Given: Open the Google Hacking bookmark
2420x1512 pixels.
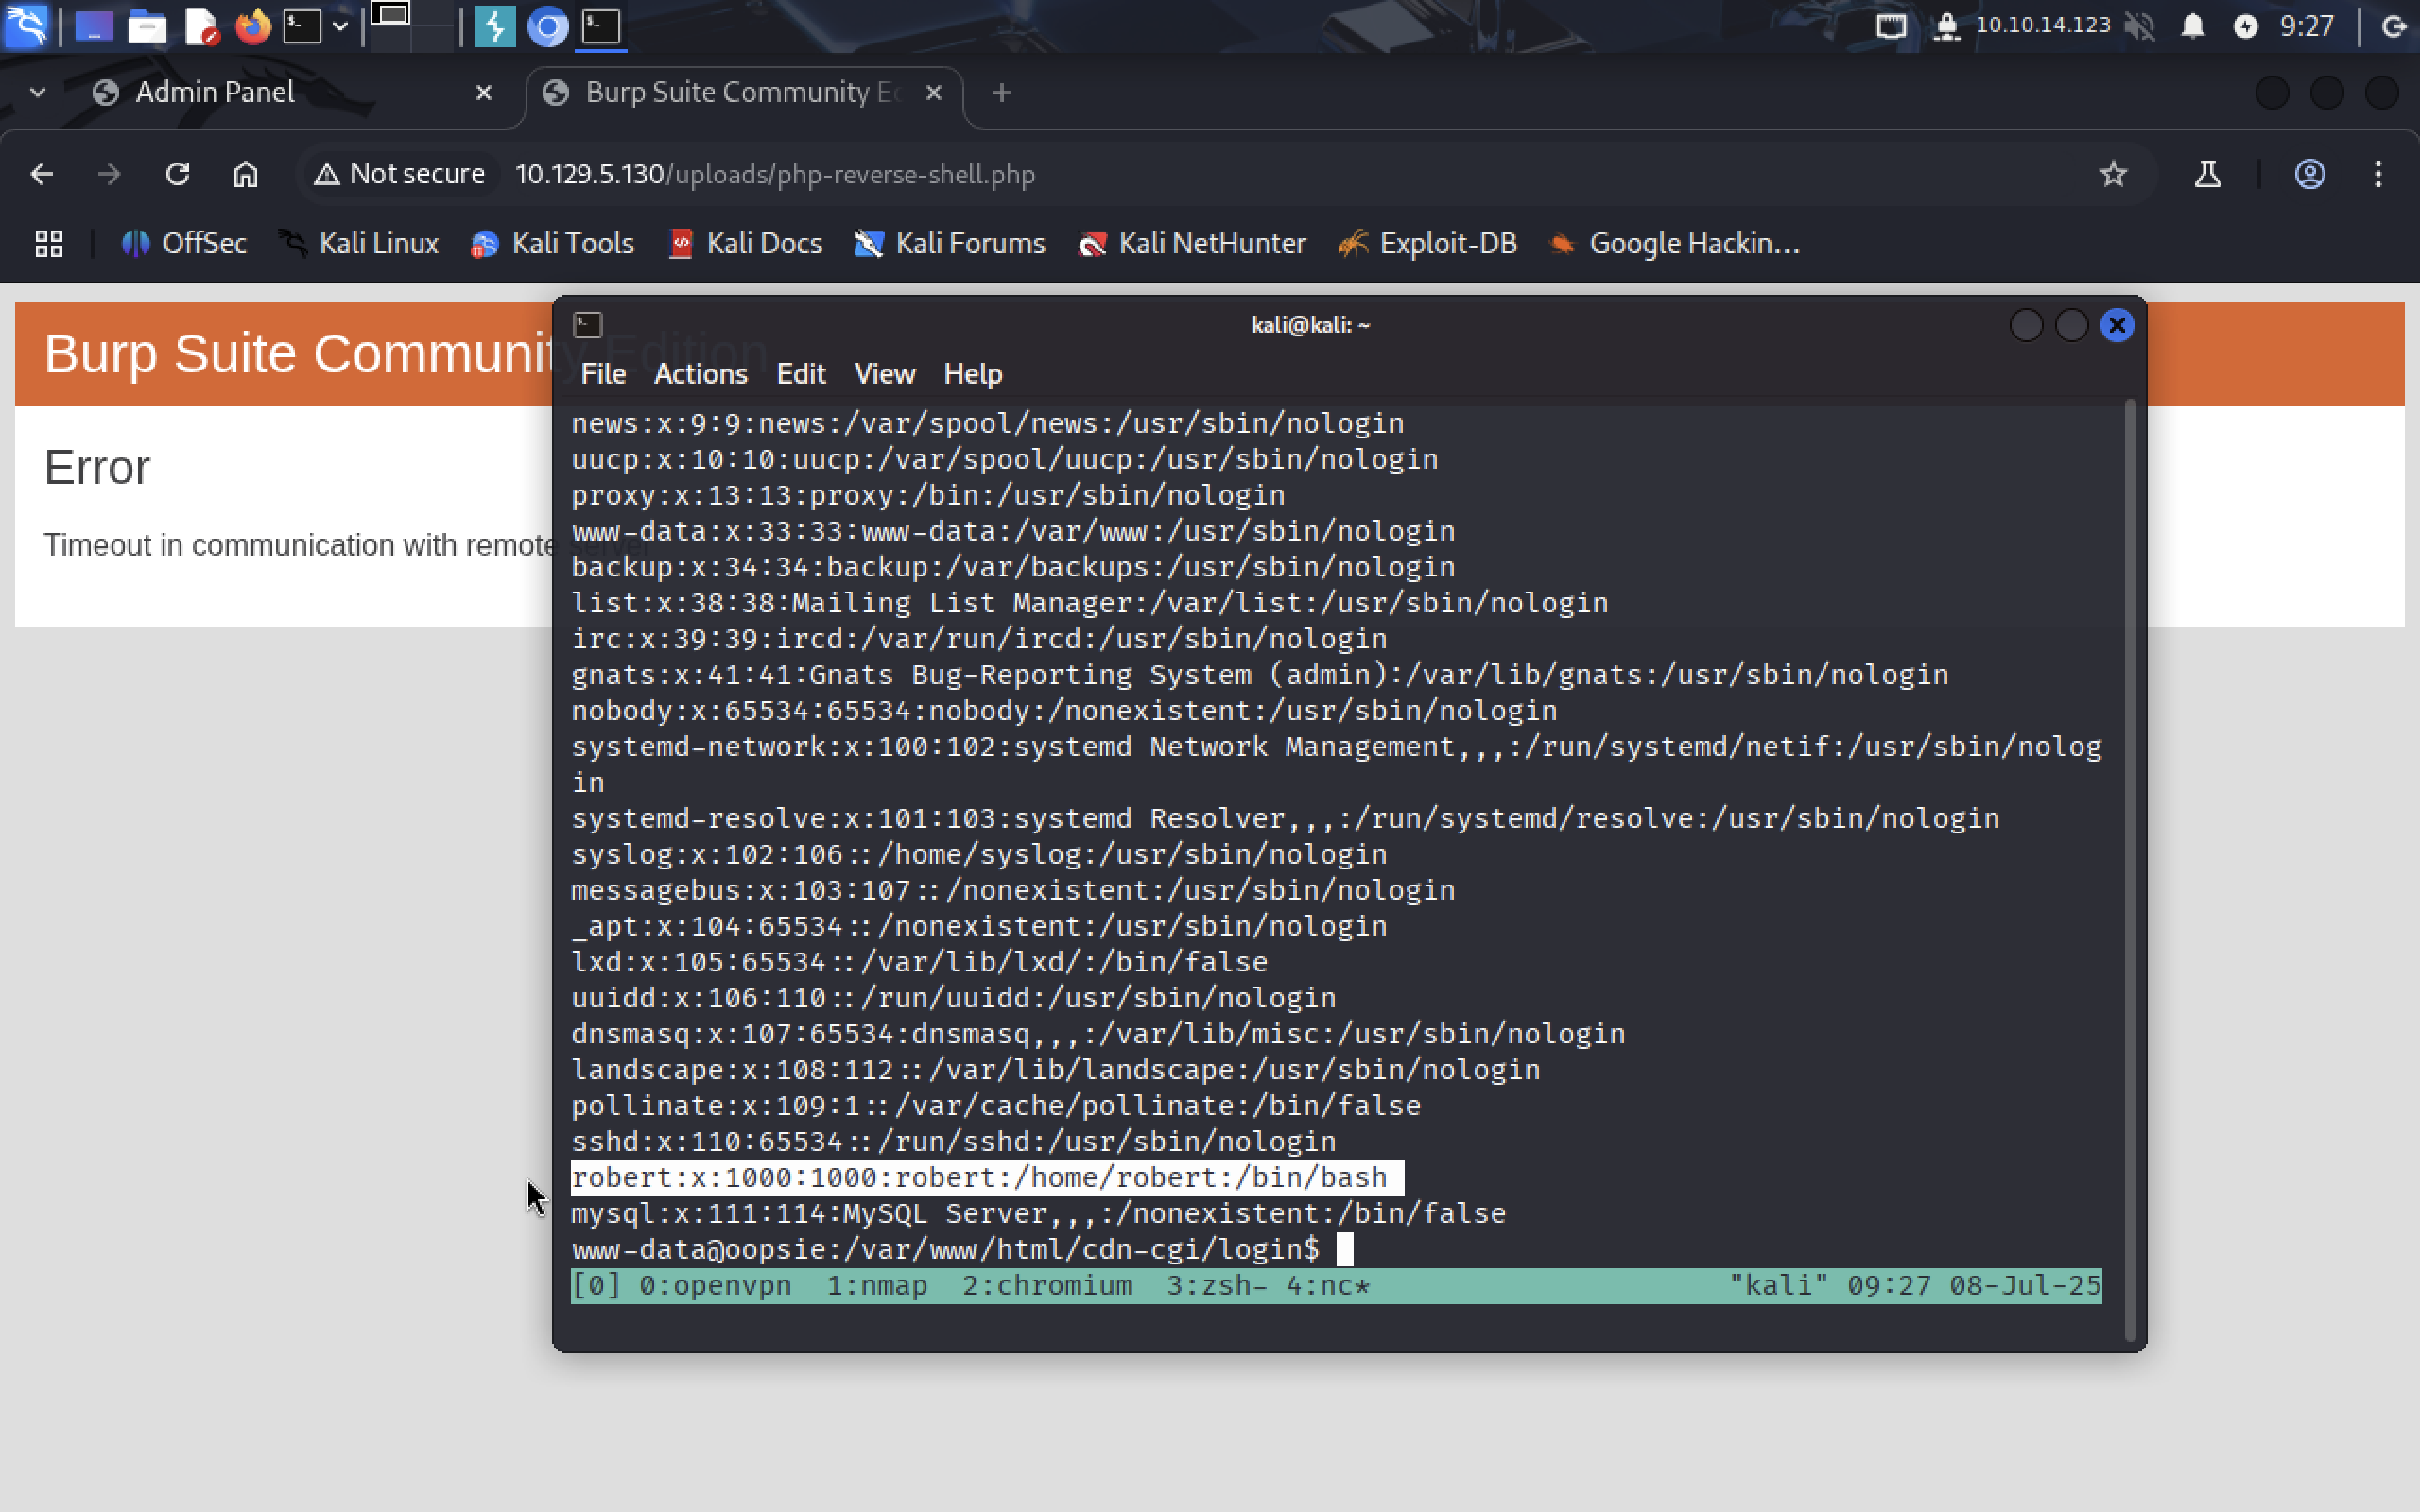Looking at the screenshot, I should click(x=1674, y=244).
